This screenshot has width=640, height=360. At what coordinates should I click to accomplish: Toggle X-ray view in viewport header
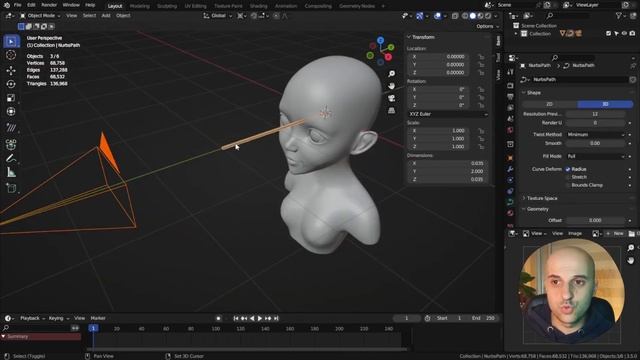(x=455, y=16)
